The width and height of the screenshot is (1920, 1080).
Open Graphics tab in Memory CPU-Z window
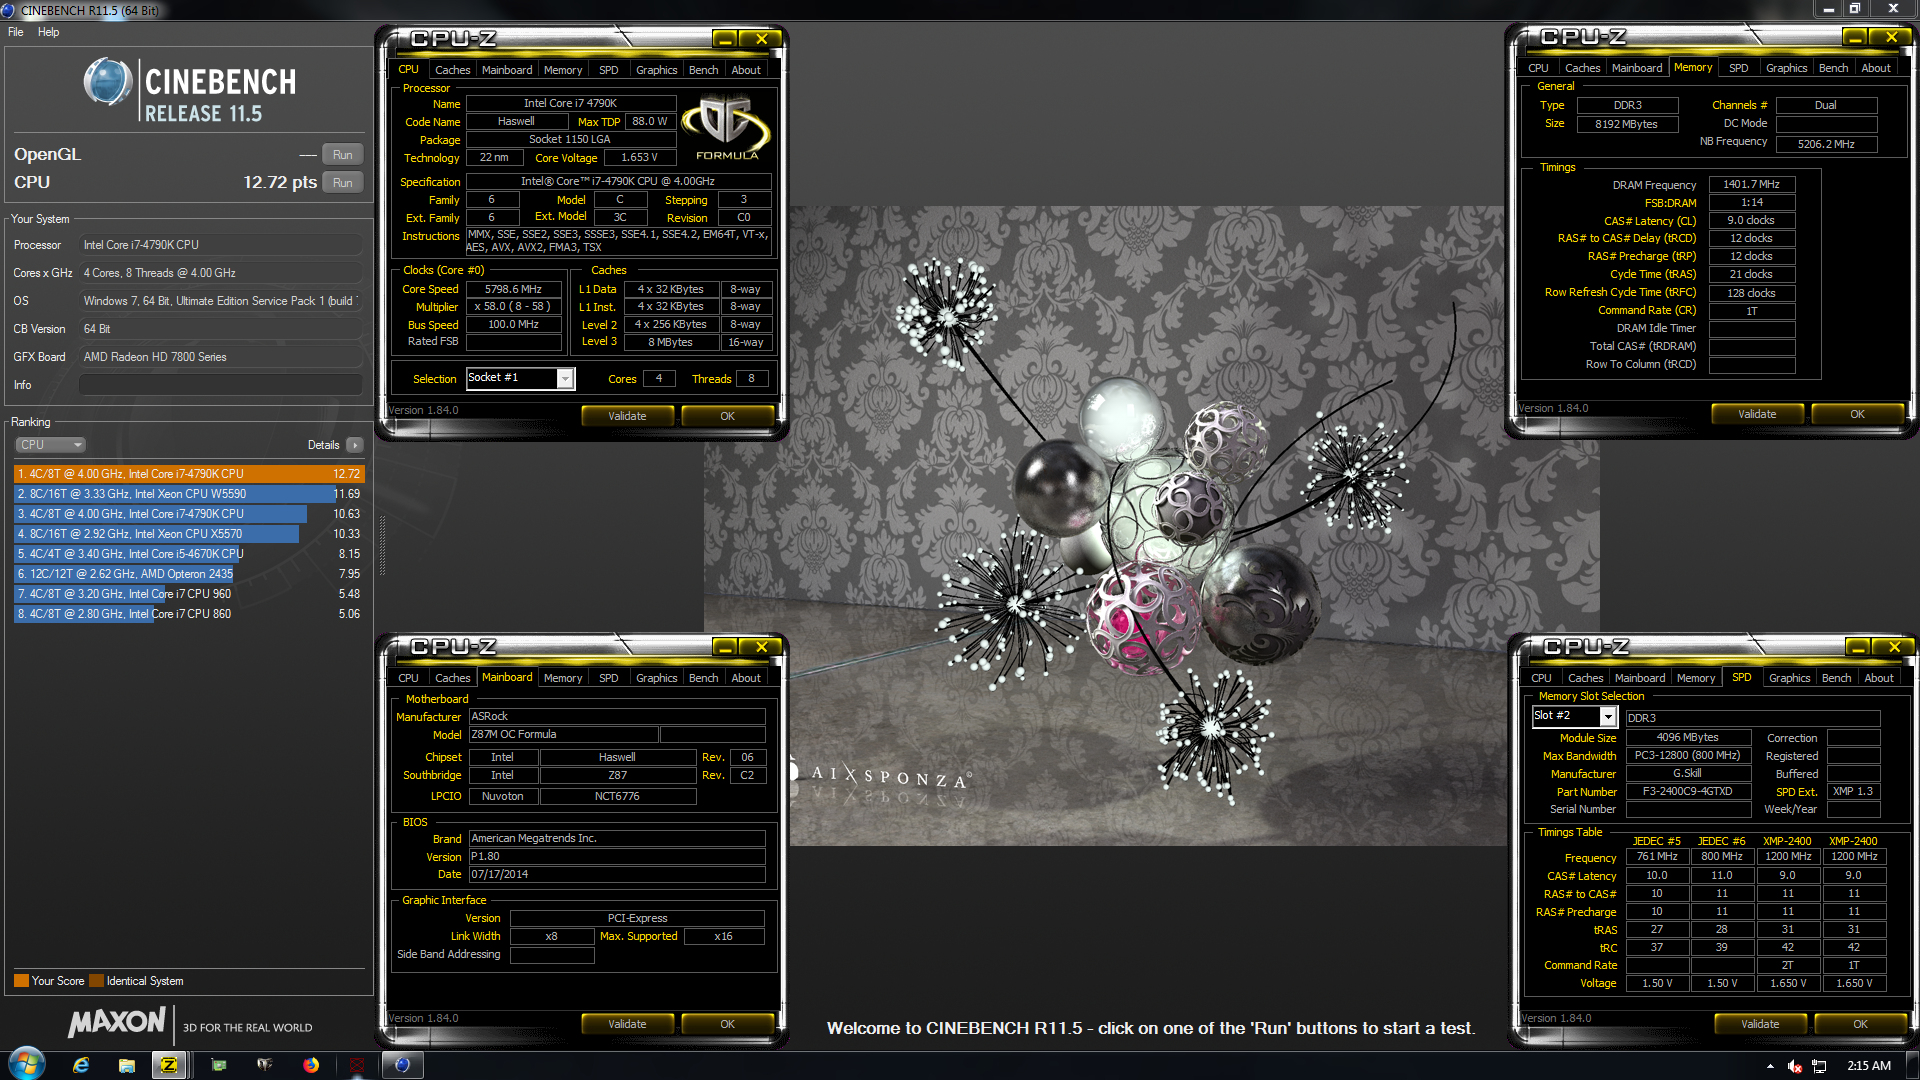point(1786,68)
